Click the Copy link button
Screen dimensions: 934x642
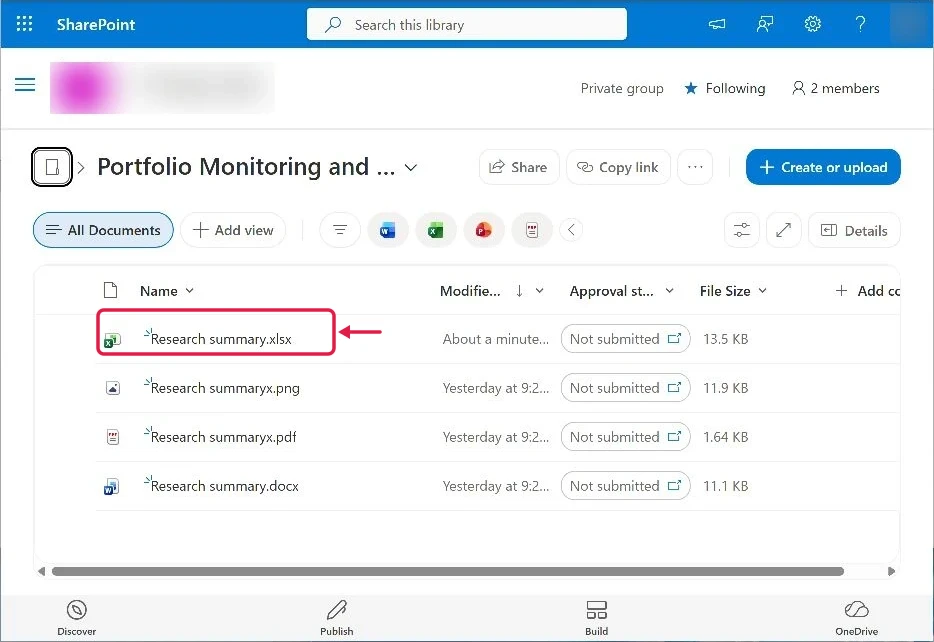(618, 167)
